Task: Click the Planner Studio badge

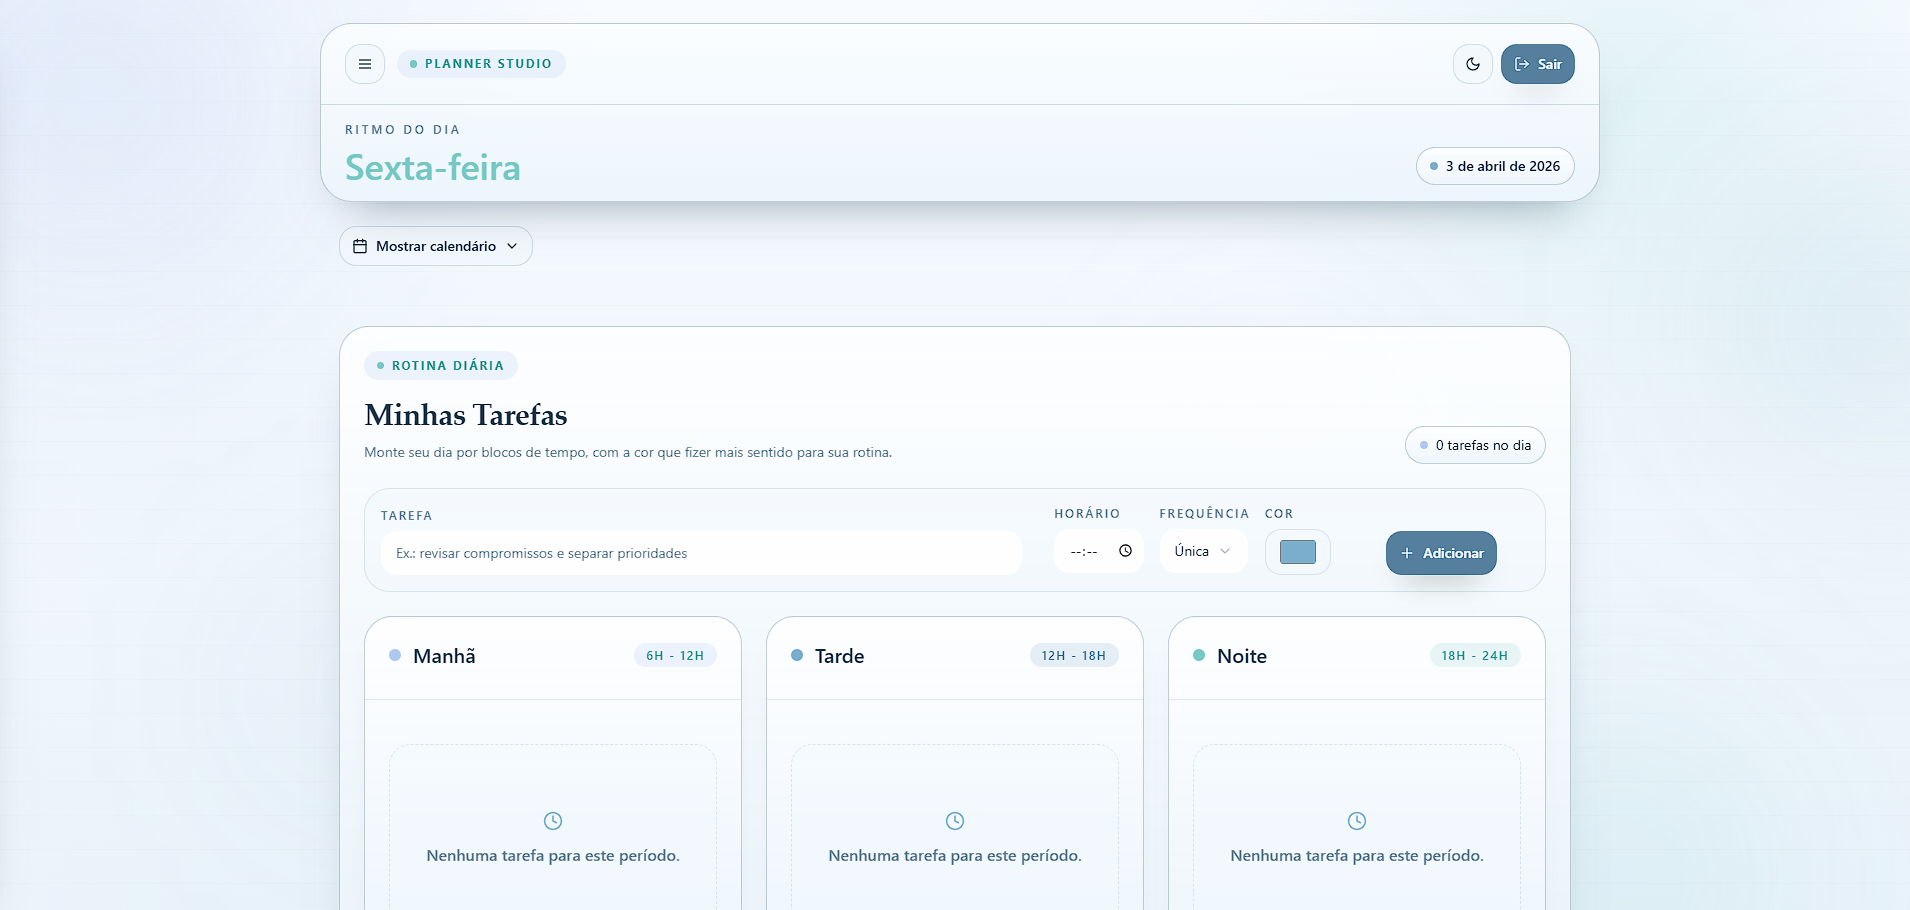Action: pyautogui.click(x=481, y=64)
